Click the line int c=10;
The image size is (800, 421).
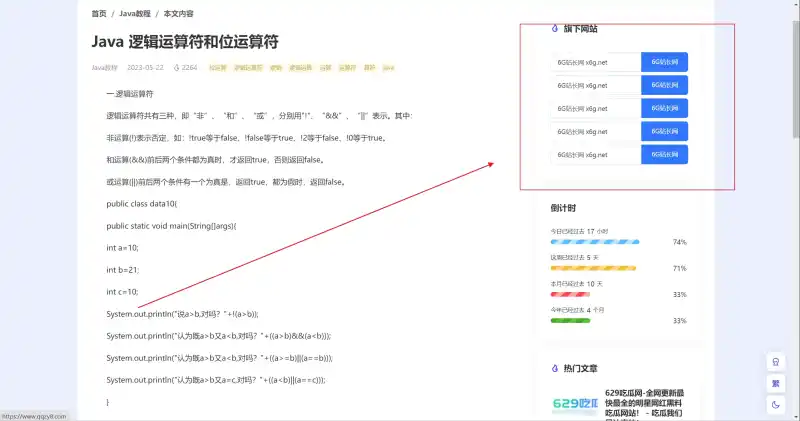pyautogui.click(x=122, y=291)
